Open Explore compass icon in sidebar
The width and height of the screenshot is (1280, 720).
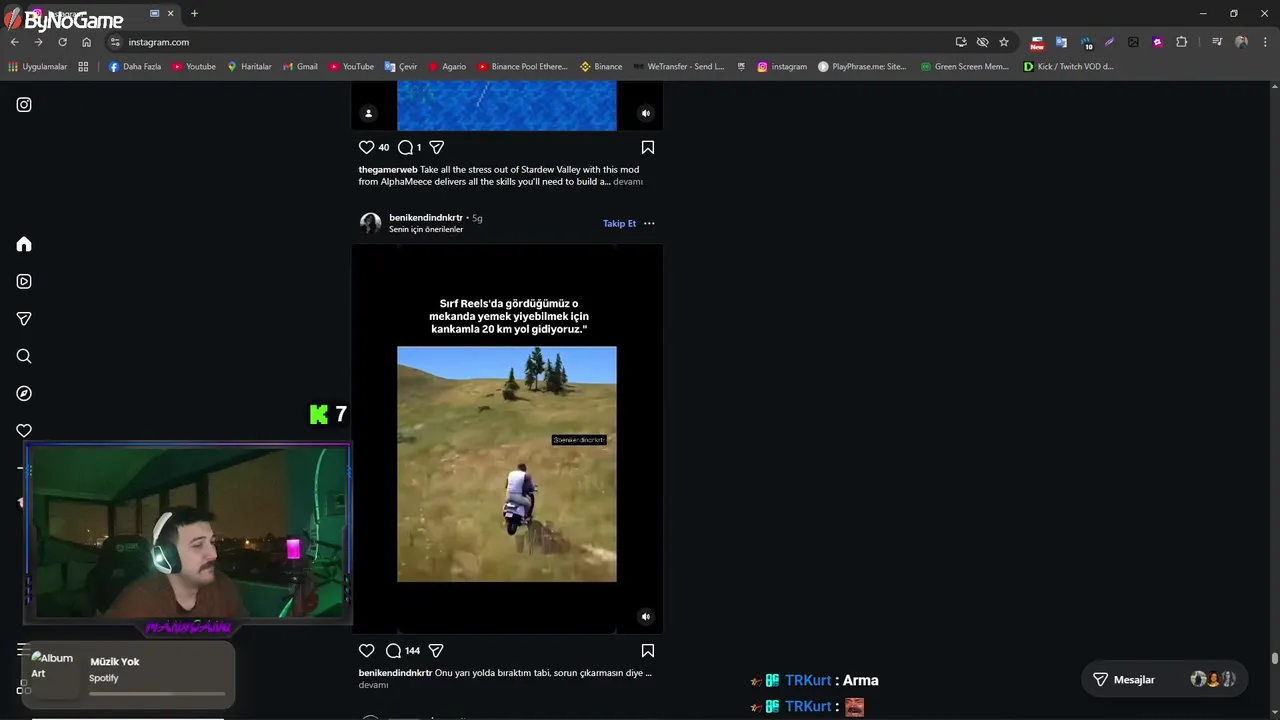24,394
